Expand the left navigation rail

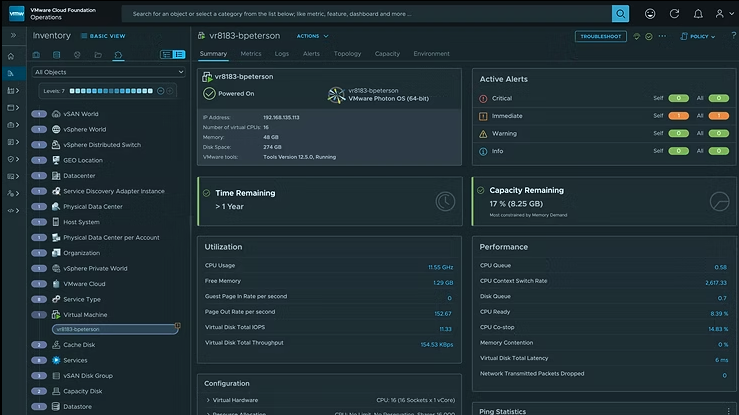pos(12,35)
